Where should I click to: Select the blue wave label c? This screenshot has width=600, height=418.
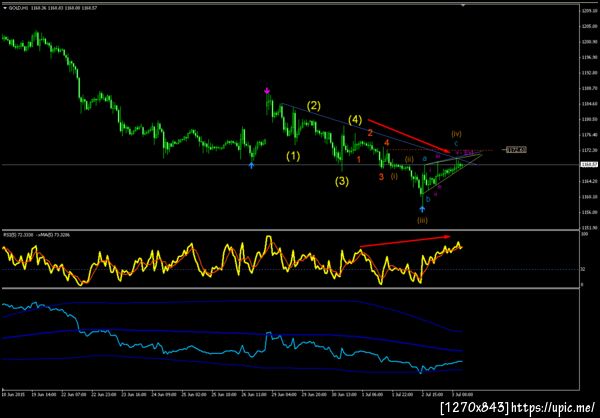tap(456, 143)
